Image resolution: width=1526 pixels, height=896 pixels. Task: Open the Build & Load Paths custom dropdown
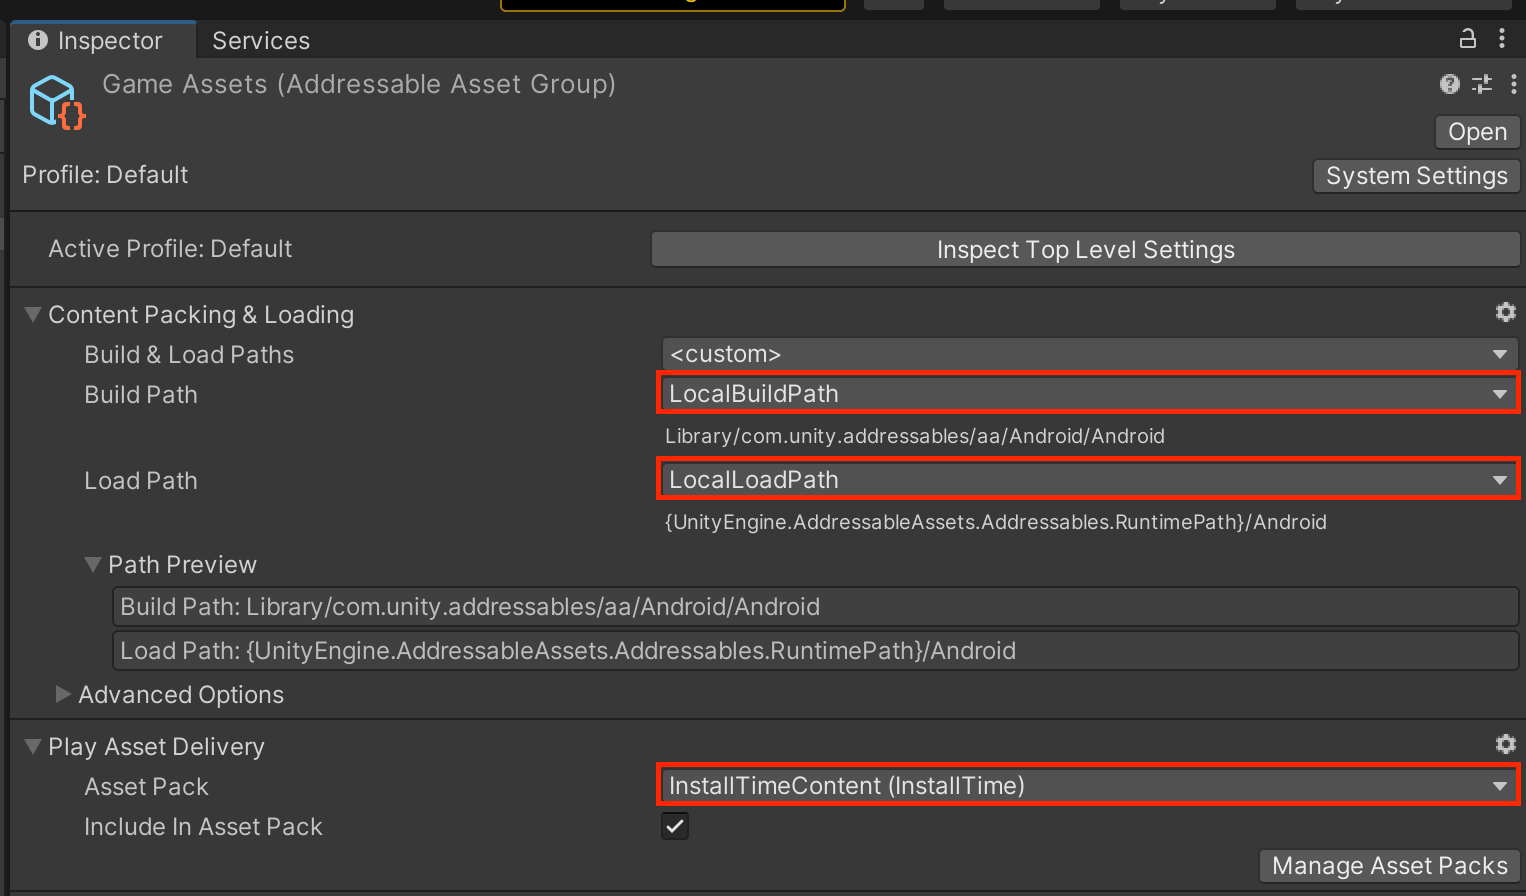[x=1089, y=354]
